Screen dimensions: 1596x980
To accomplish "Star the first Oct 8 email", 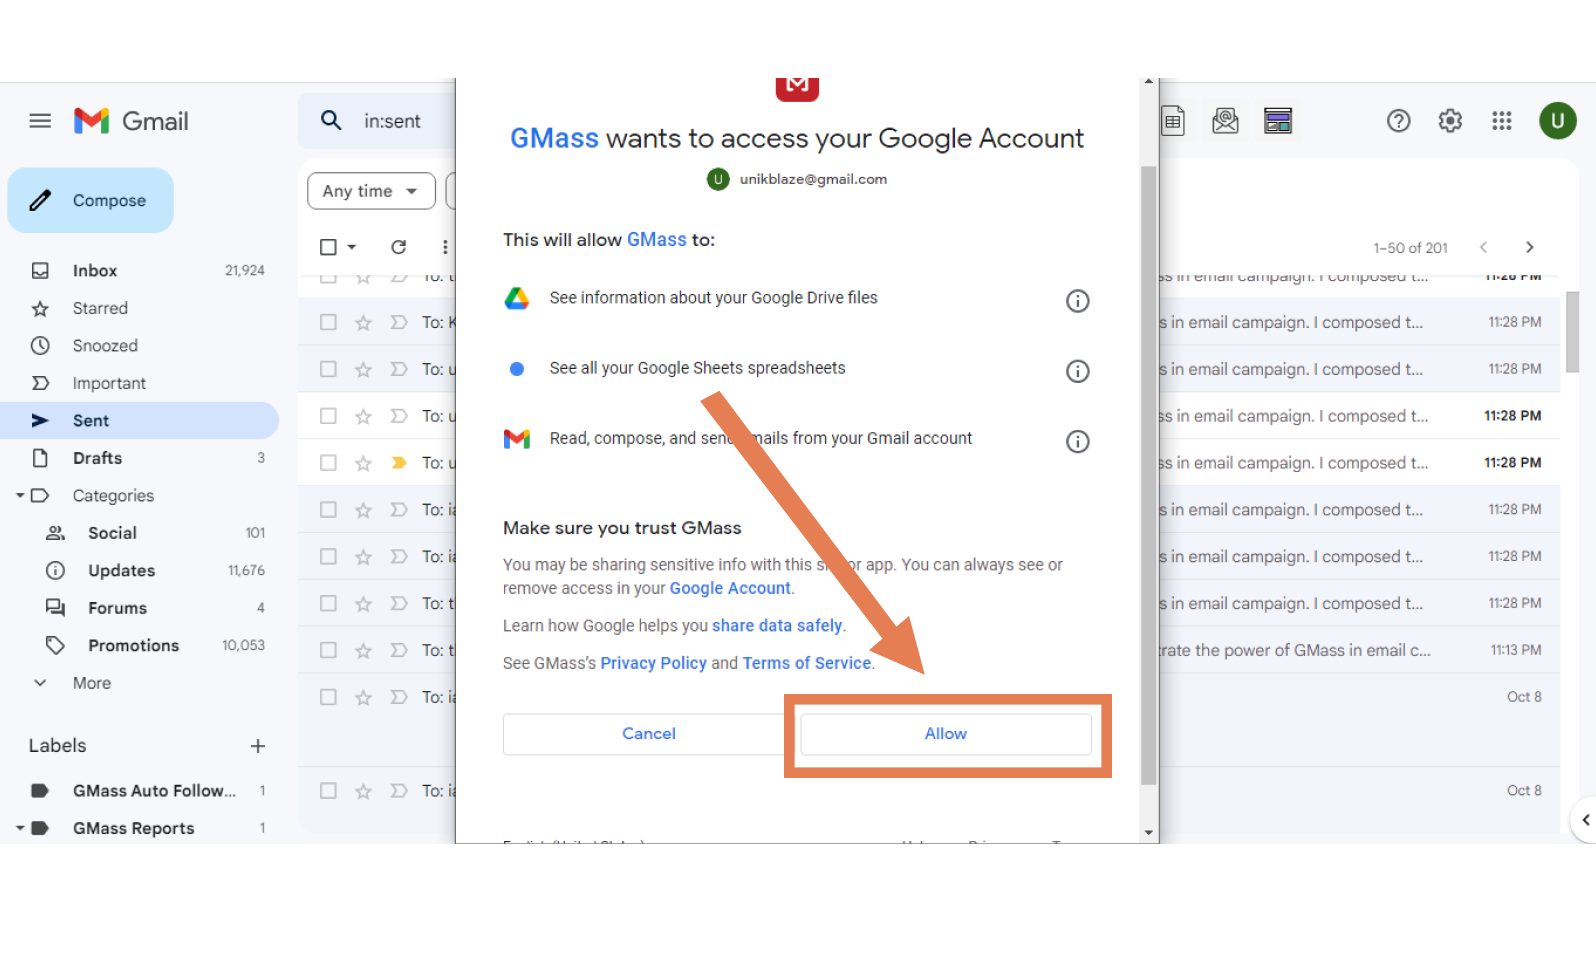I will click(363, 697).
